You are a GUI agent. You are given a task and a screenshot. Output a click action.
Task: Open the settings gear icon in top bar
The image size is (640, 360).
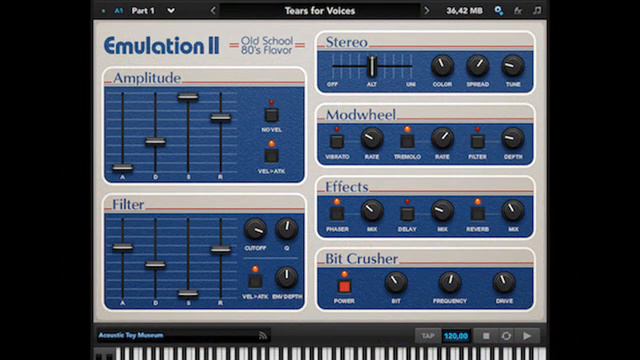(498, 11)
